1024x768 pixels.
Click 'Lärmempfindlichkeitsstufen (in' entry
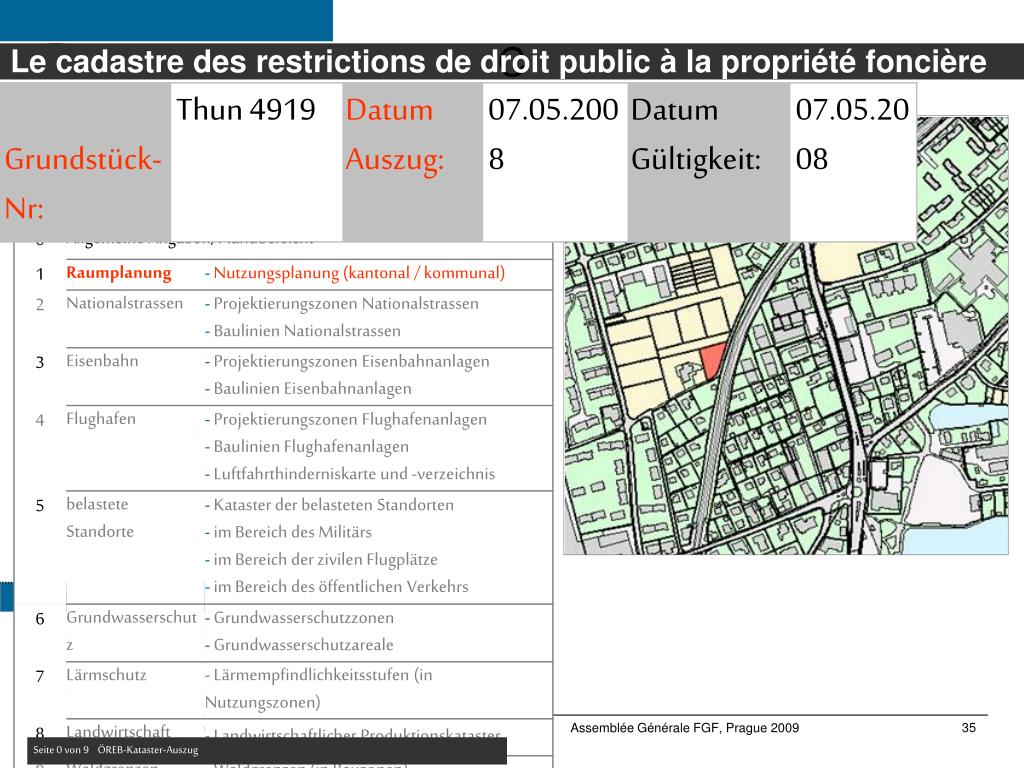pyautogui.click(x=323, y=675)
